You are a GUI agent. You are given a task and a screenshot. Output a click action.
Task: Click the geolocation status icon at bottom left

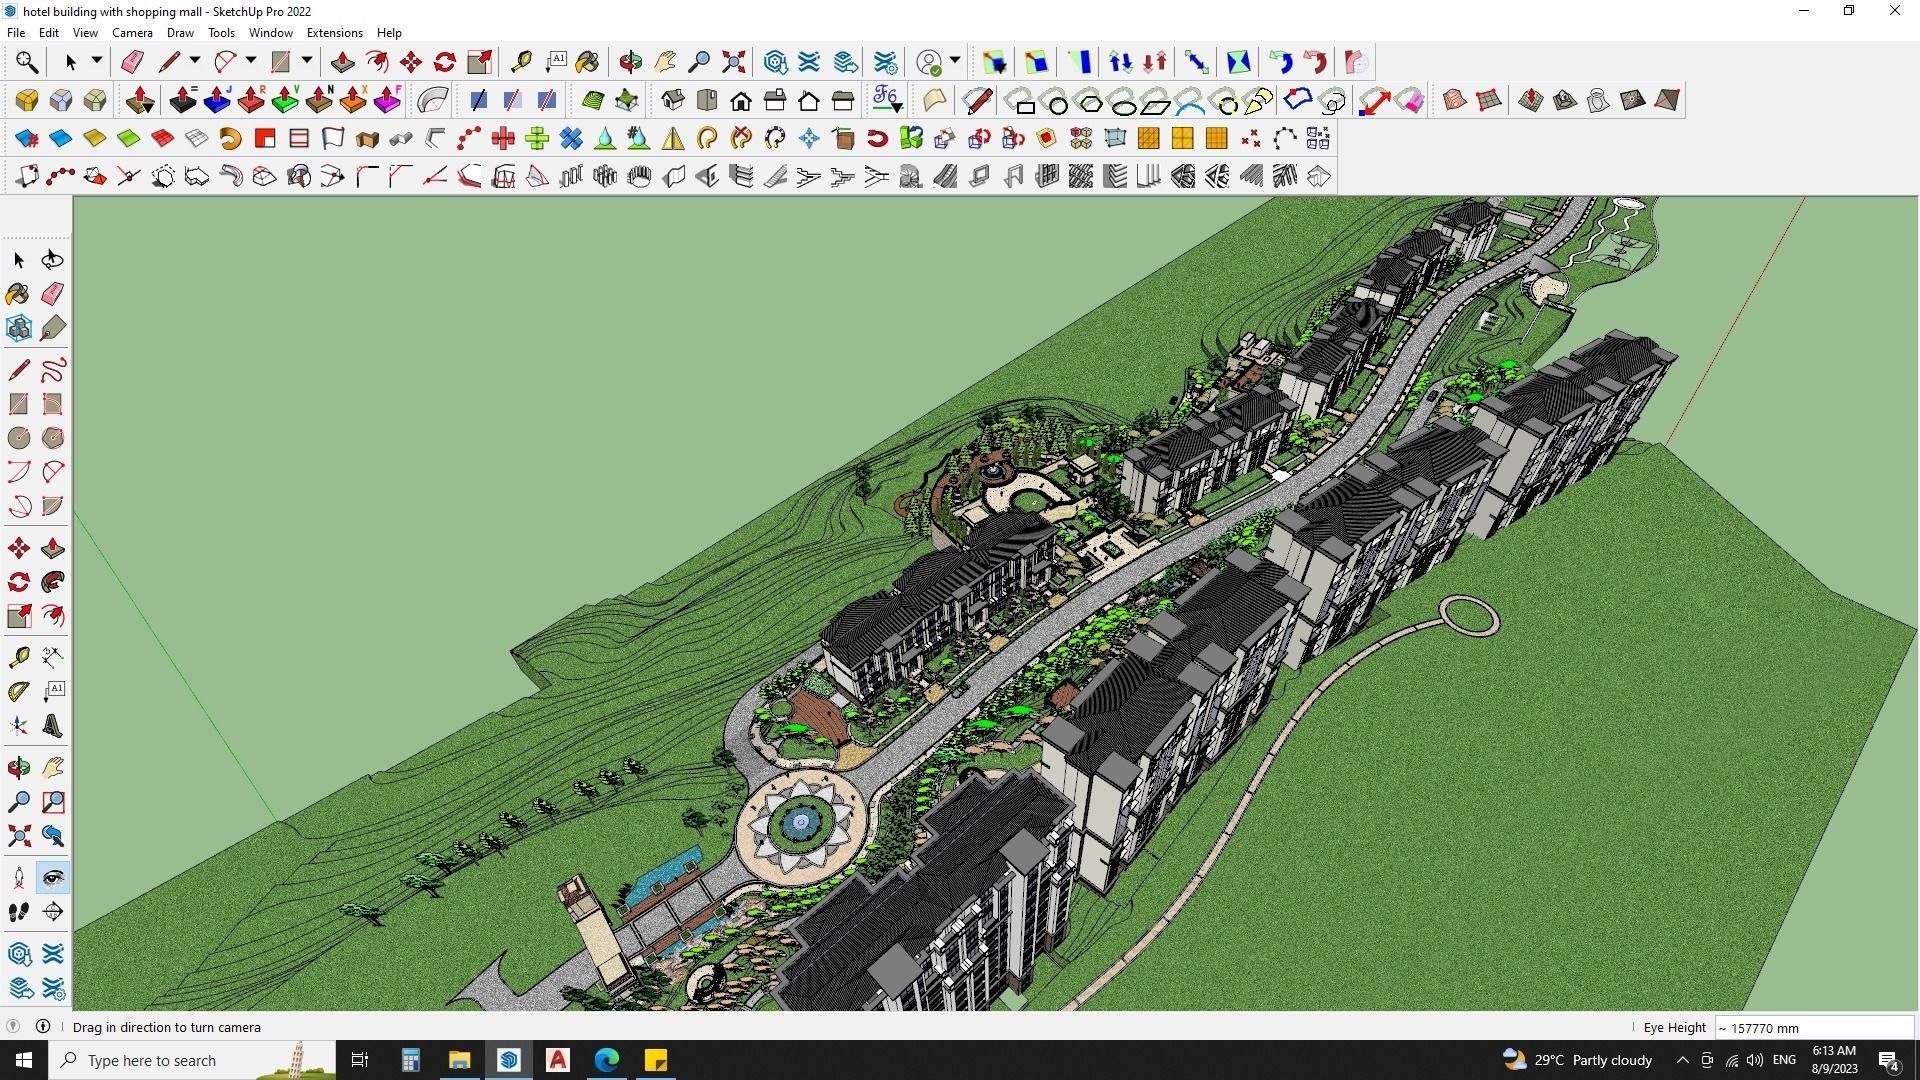tap(13, 1027)
